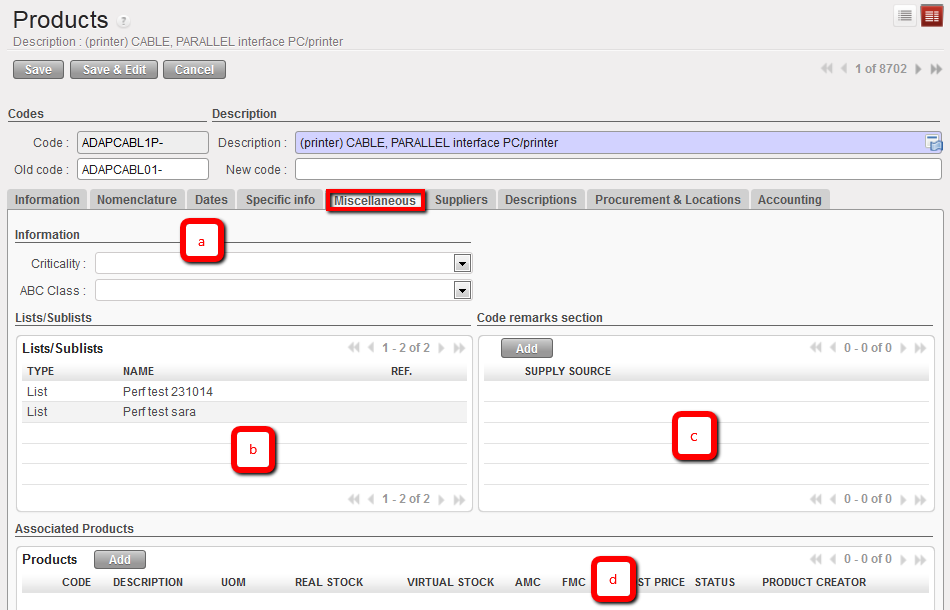Cancel editing the product
Viewport: 950px width, 610px height.
(194, 69)
